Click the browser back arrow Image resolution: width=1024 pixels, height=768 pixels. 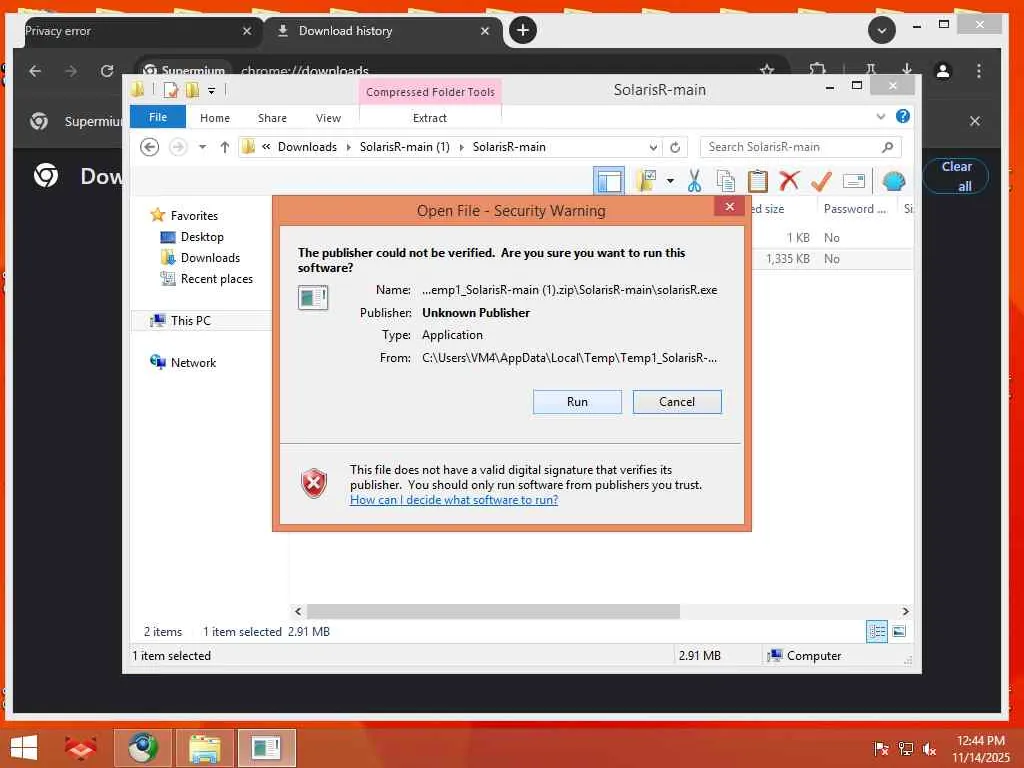(35, 71)
